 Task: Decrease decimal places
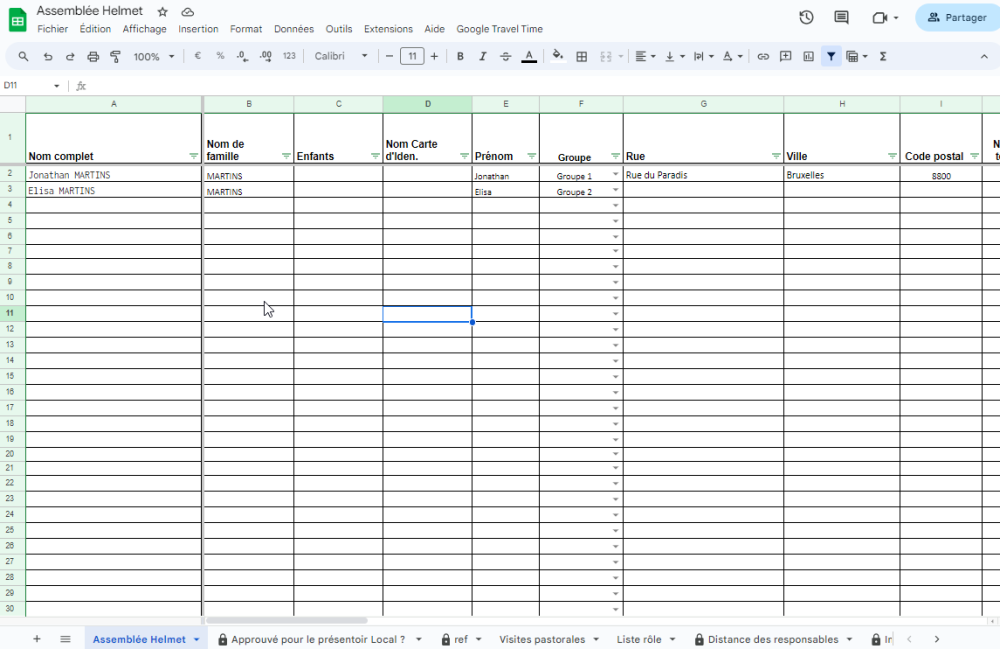pyautogui.click(x=241, y=56)
